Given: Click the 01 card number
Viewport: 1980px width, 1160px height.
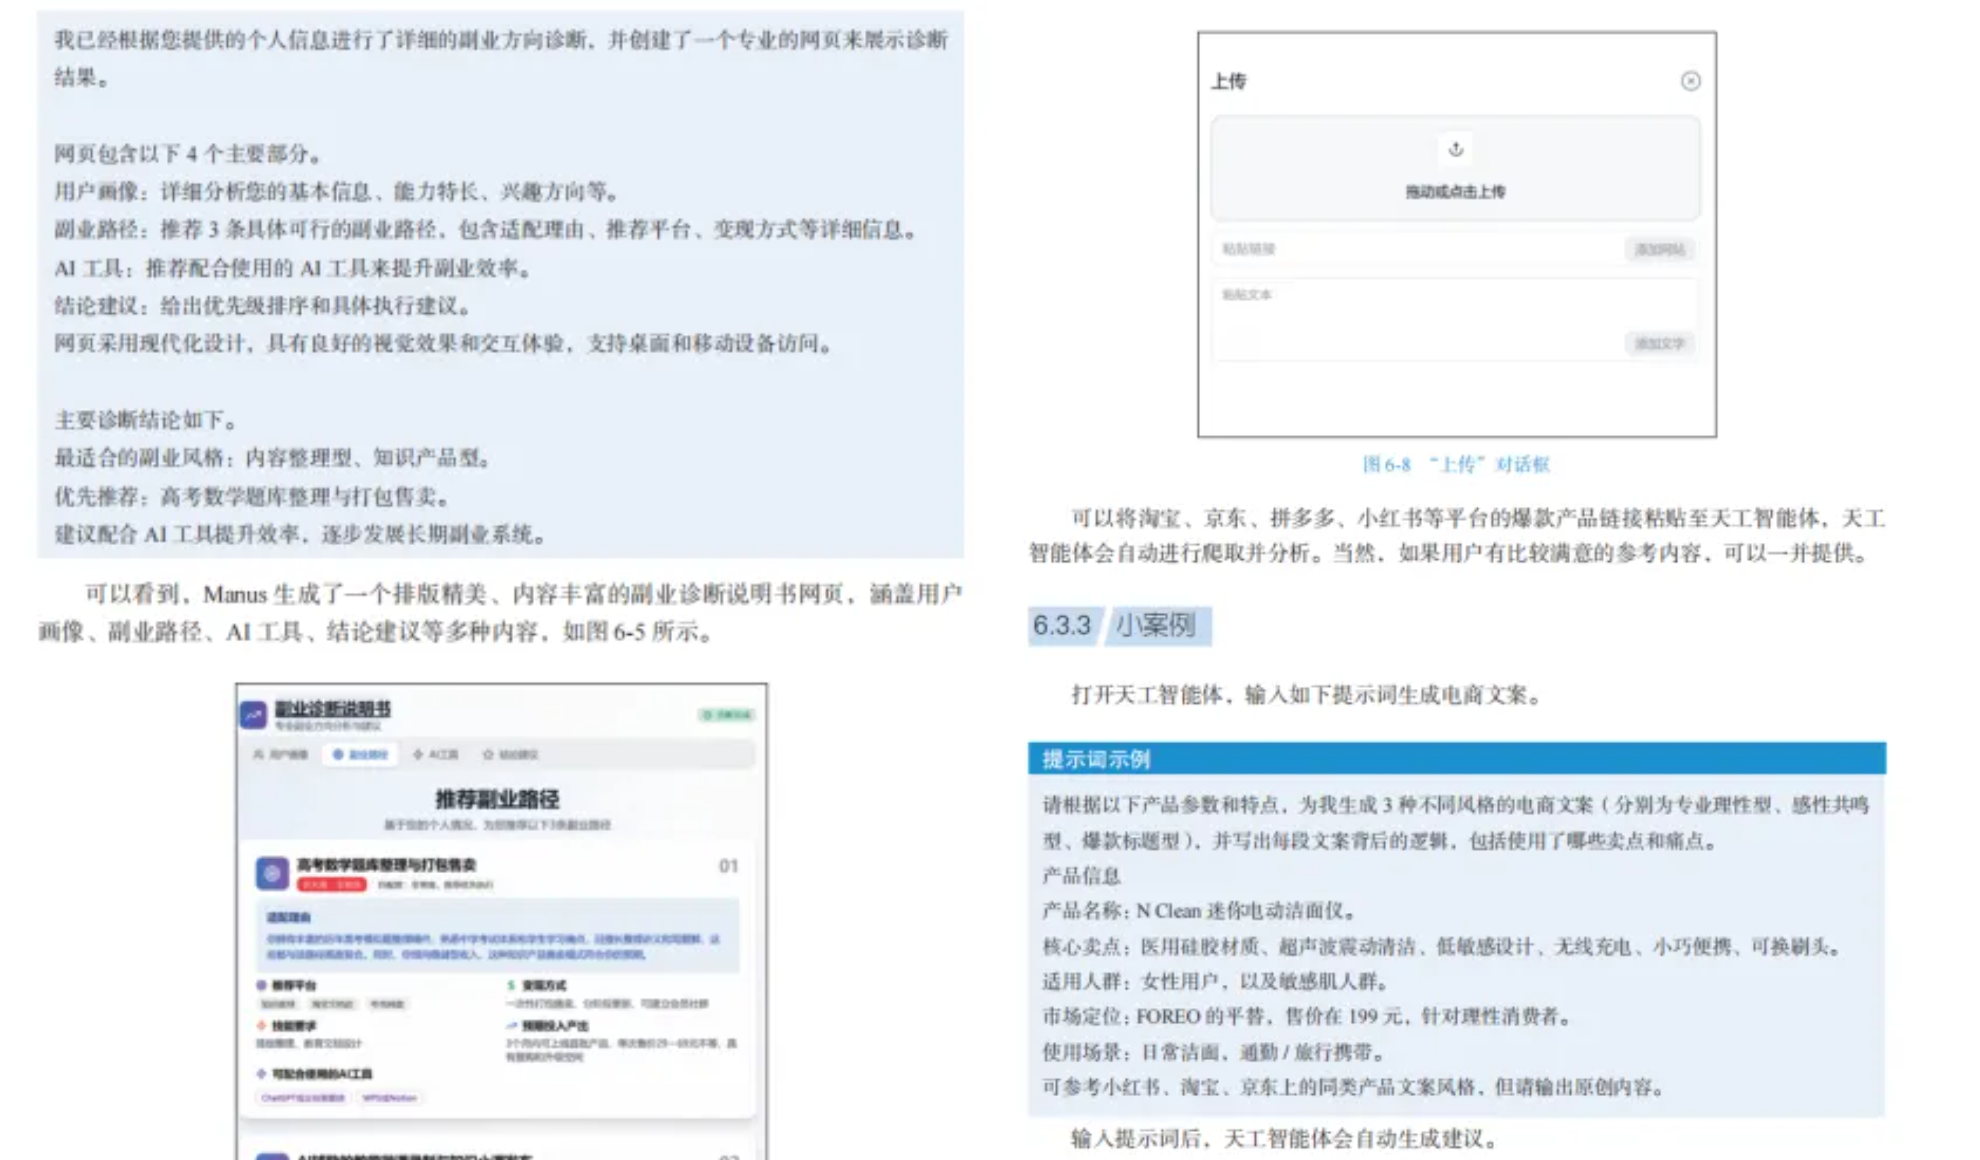Looking at the screenshot, I should tap(728, 866).
